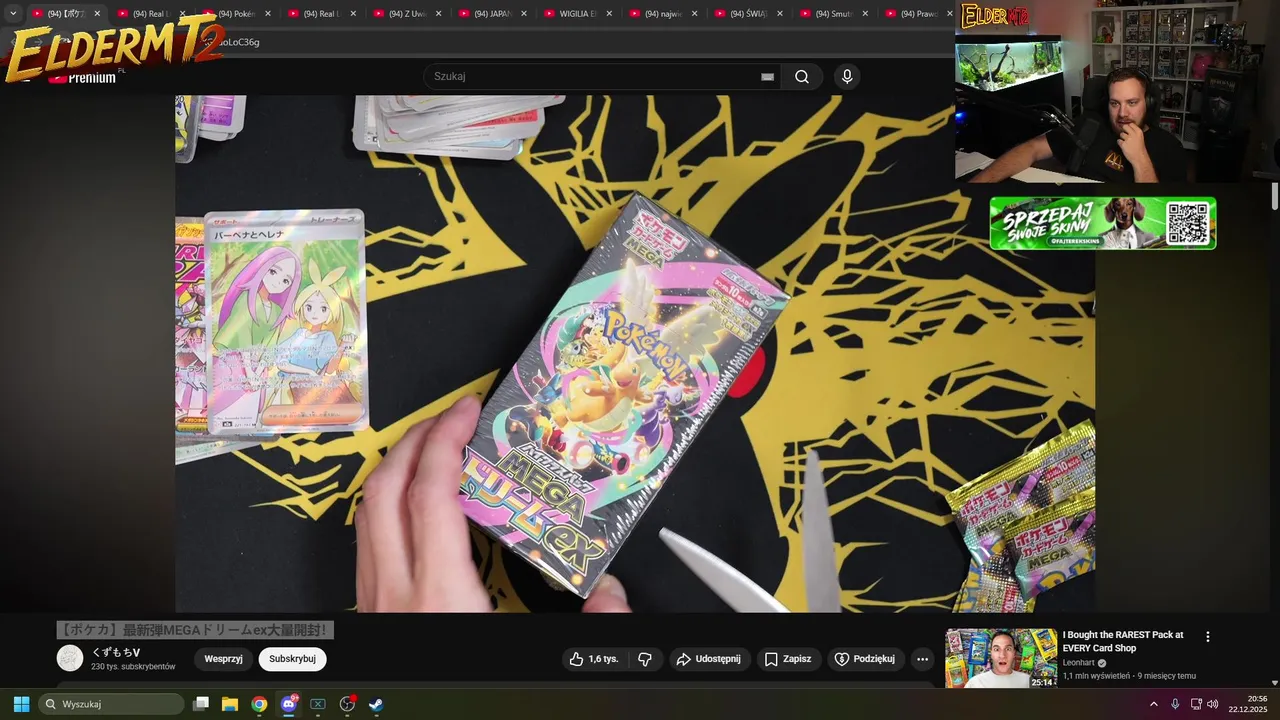The image size is (1280, 720).
Task: Open the くずもちV channel name link
Action: (116, 652)
